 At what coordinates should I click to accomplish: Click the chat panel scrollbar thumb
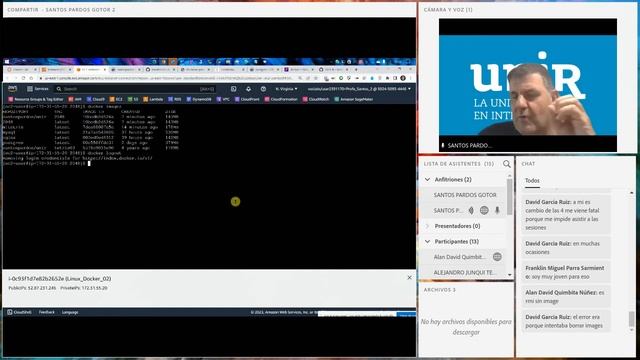[x=631, y=319]
